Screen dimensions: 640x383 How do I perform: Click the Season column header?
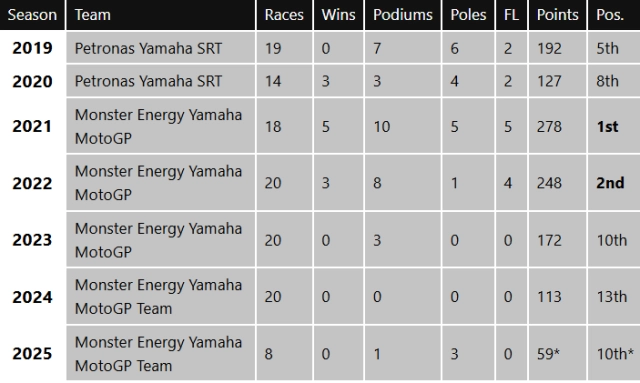32,15
